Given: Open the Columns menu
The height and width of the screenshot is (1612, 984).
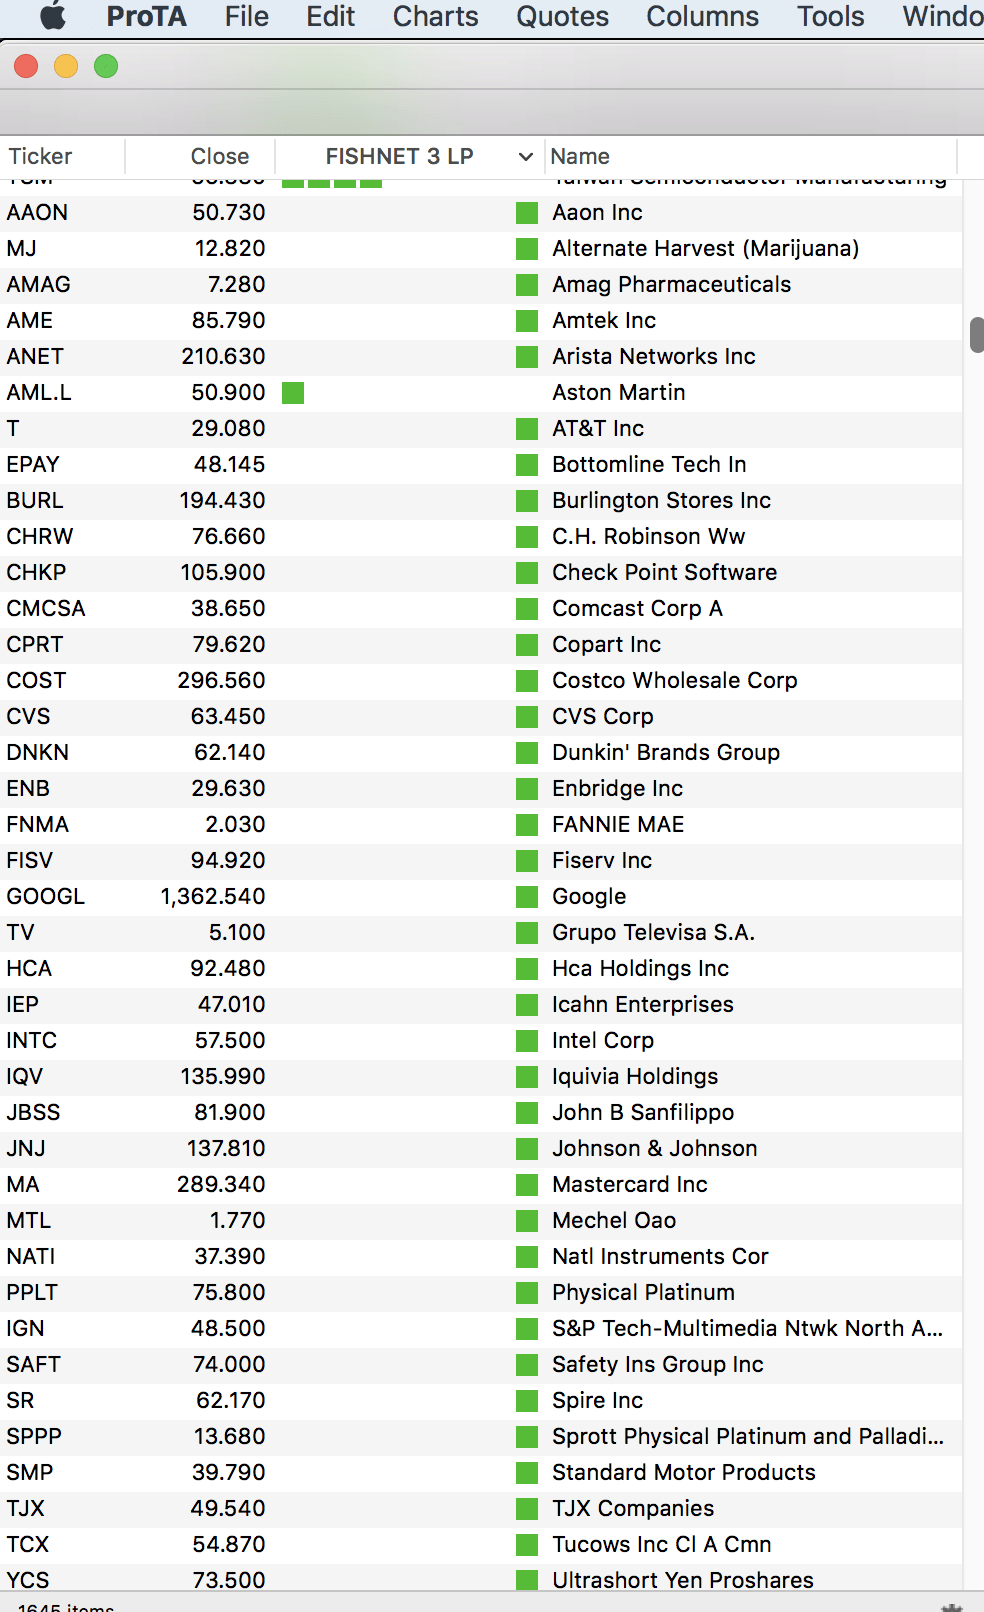Looking at the screenshot, I should [702, 16].
